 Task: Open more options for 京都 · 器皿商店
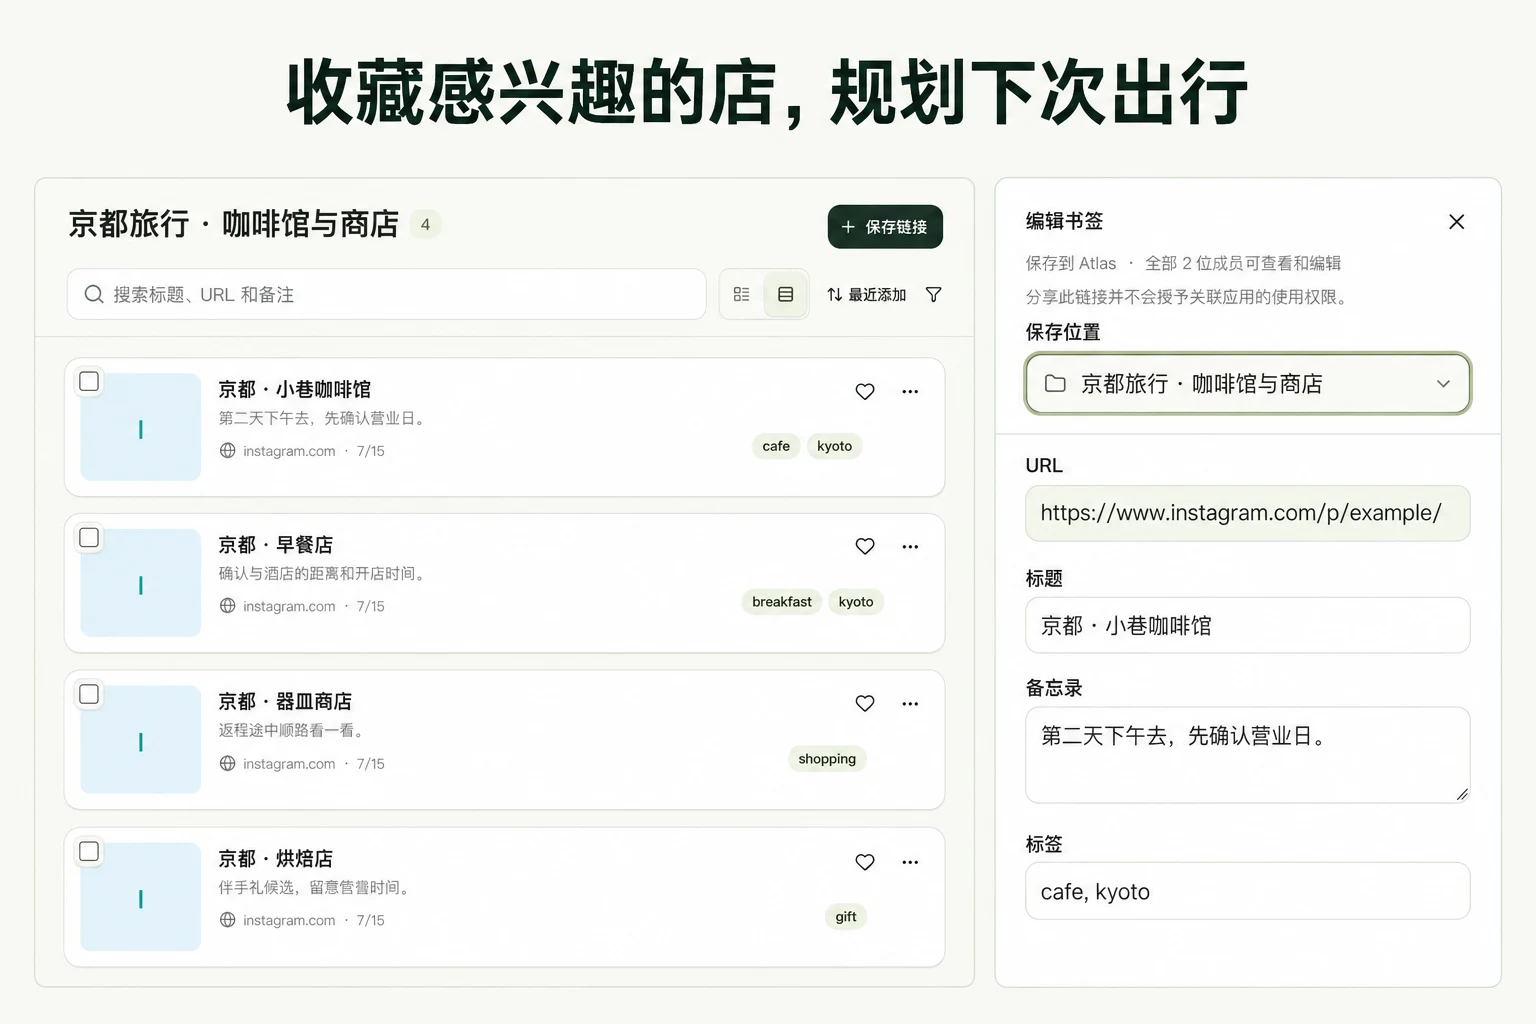tap(910, 703)
